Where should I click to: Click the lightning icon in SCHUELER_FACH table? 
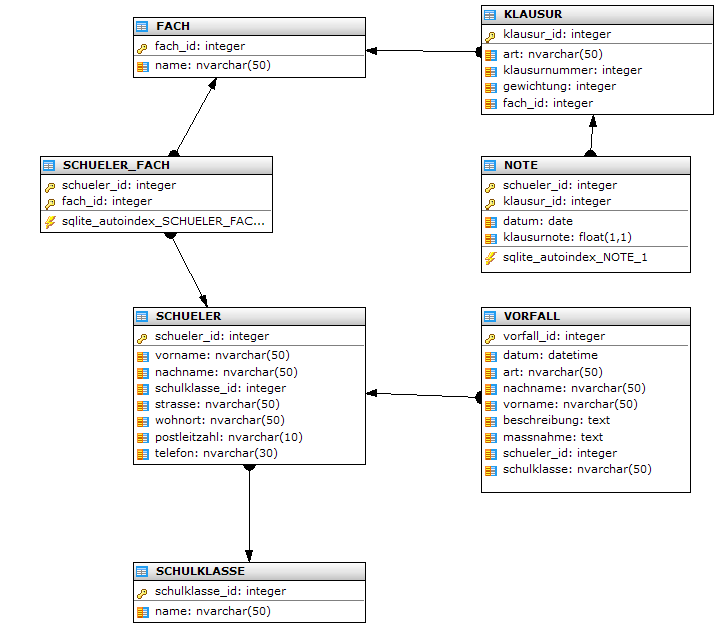pos(49,222)
